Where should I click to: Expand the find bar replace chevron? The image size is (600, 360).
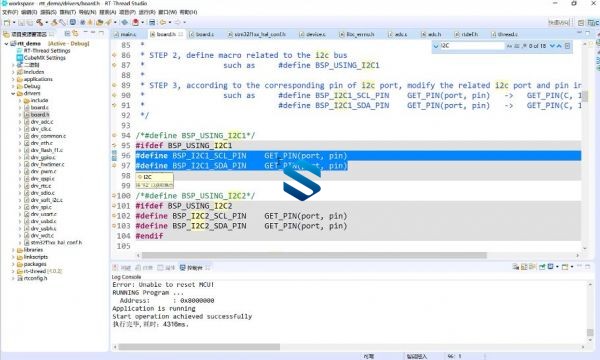(436, 46)
